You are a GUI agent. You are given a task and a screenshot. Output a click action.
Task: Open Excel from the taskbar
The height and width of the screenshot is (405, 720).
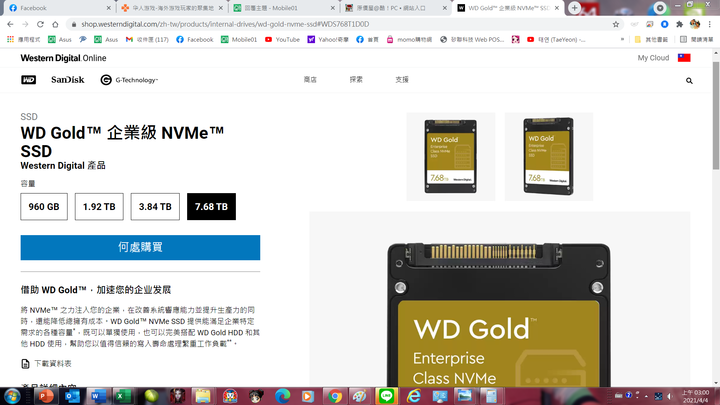[x=123, y=396]
